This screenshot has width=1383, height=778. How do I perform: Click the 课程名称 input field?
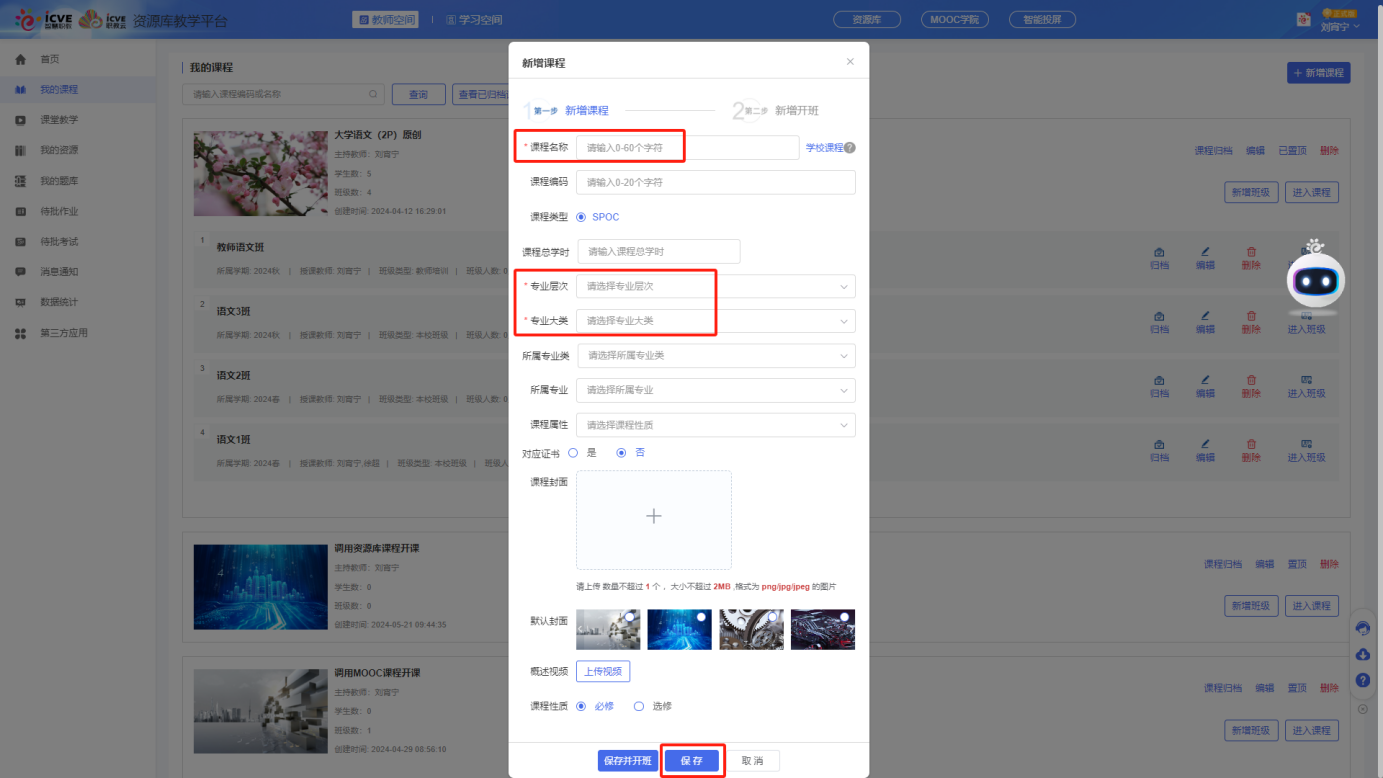pos(687,148)
